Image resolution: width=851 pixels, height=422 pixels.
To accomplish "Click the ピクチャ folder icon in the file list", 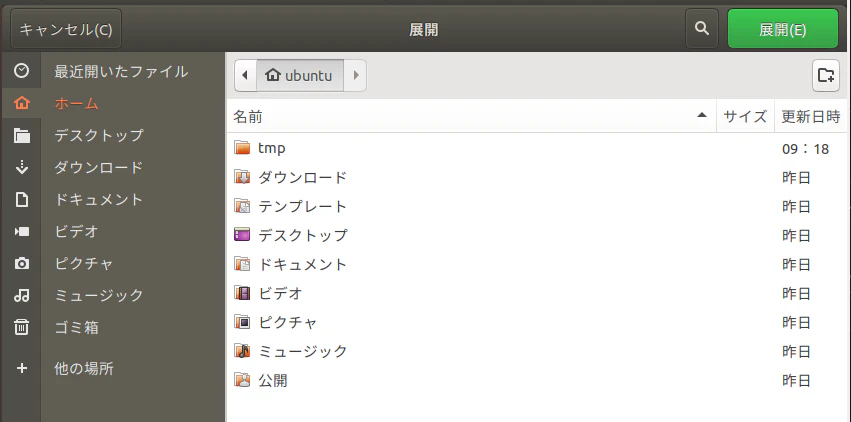I will (242, 322).
